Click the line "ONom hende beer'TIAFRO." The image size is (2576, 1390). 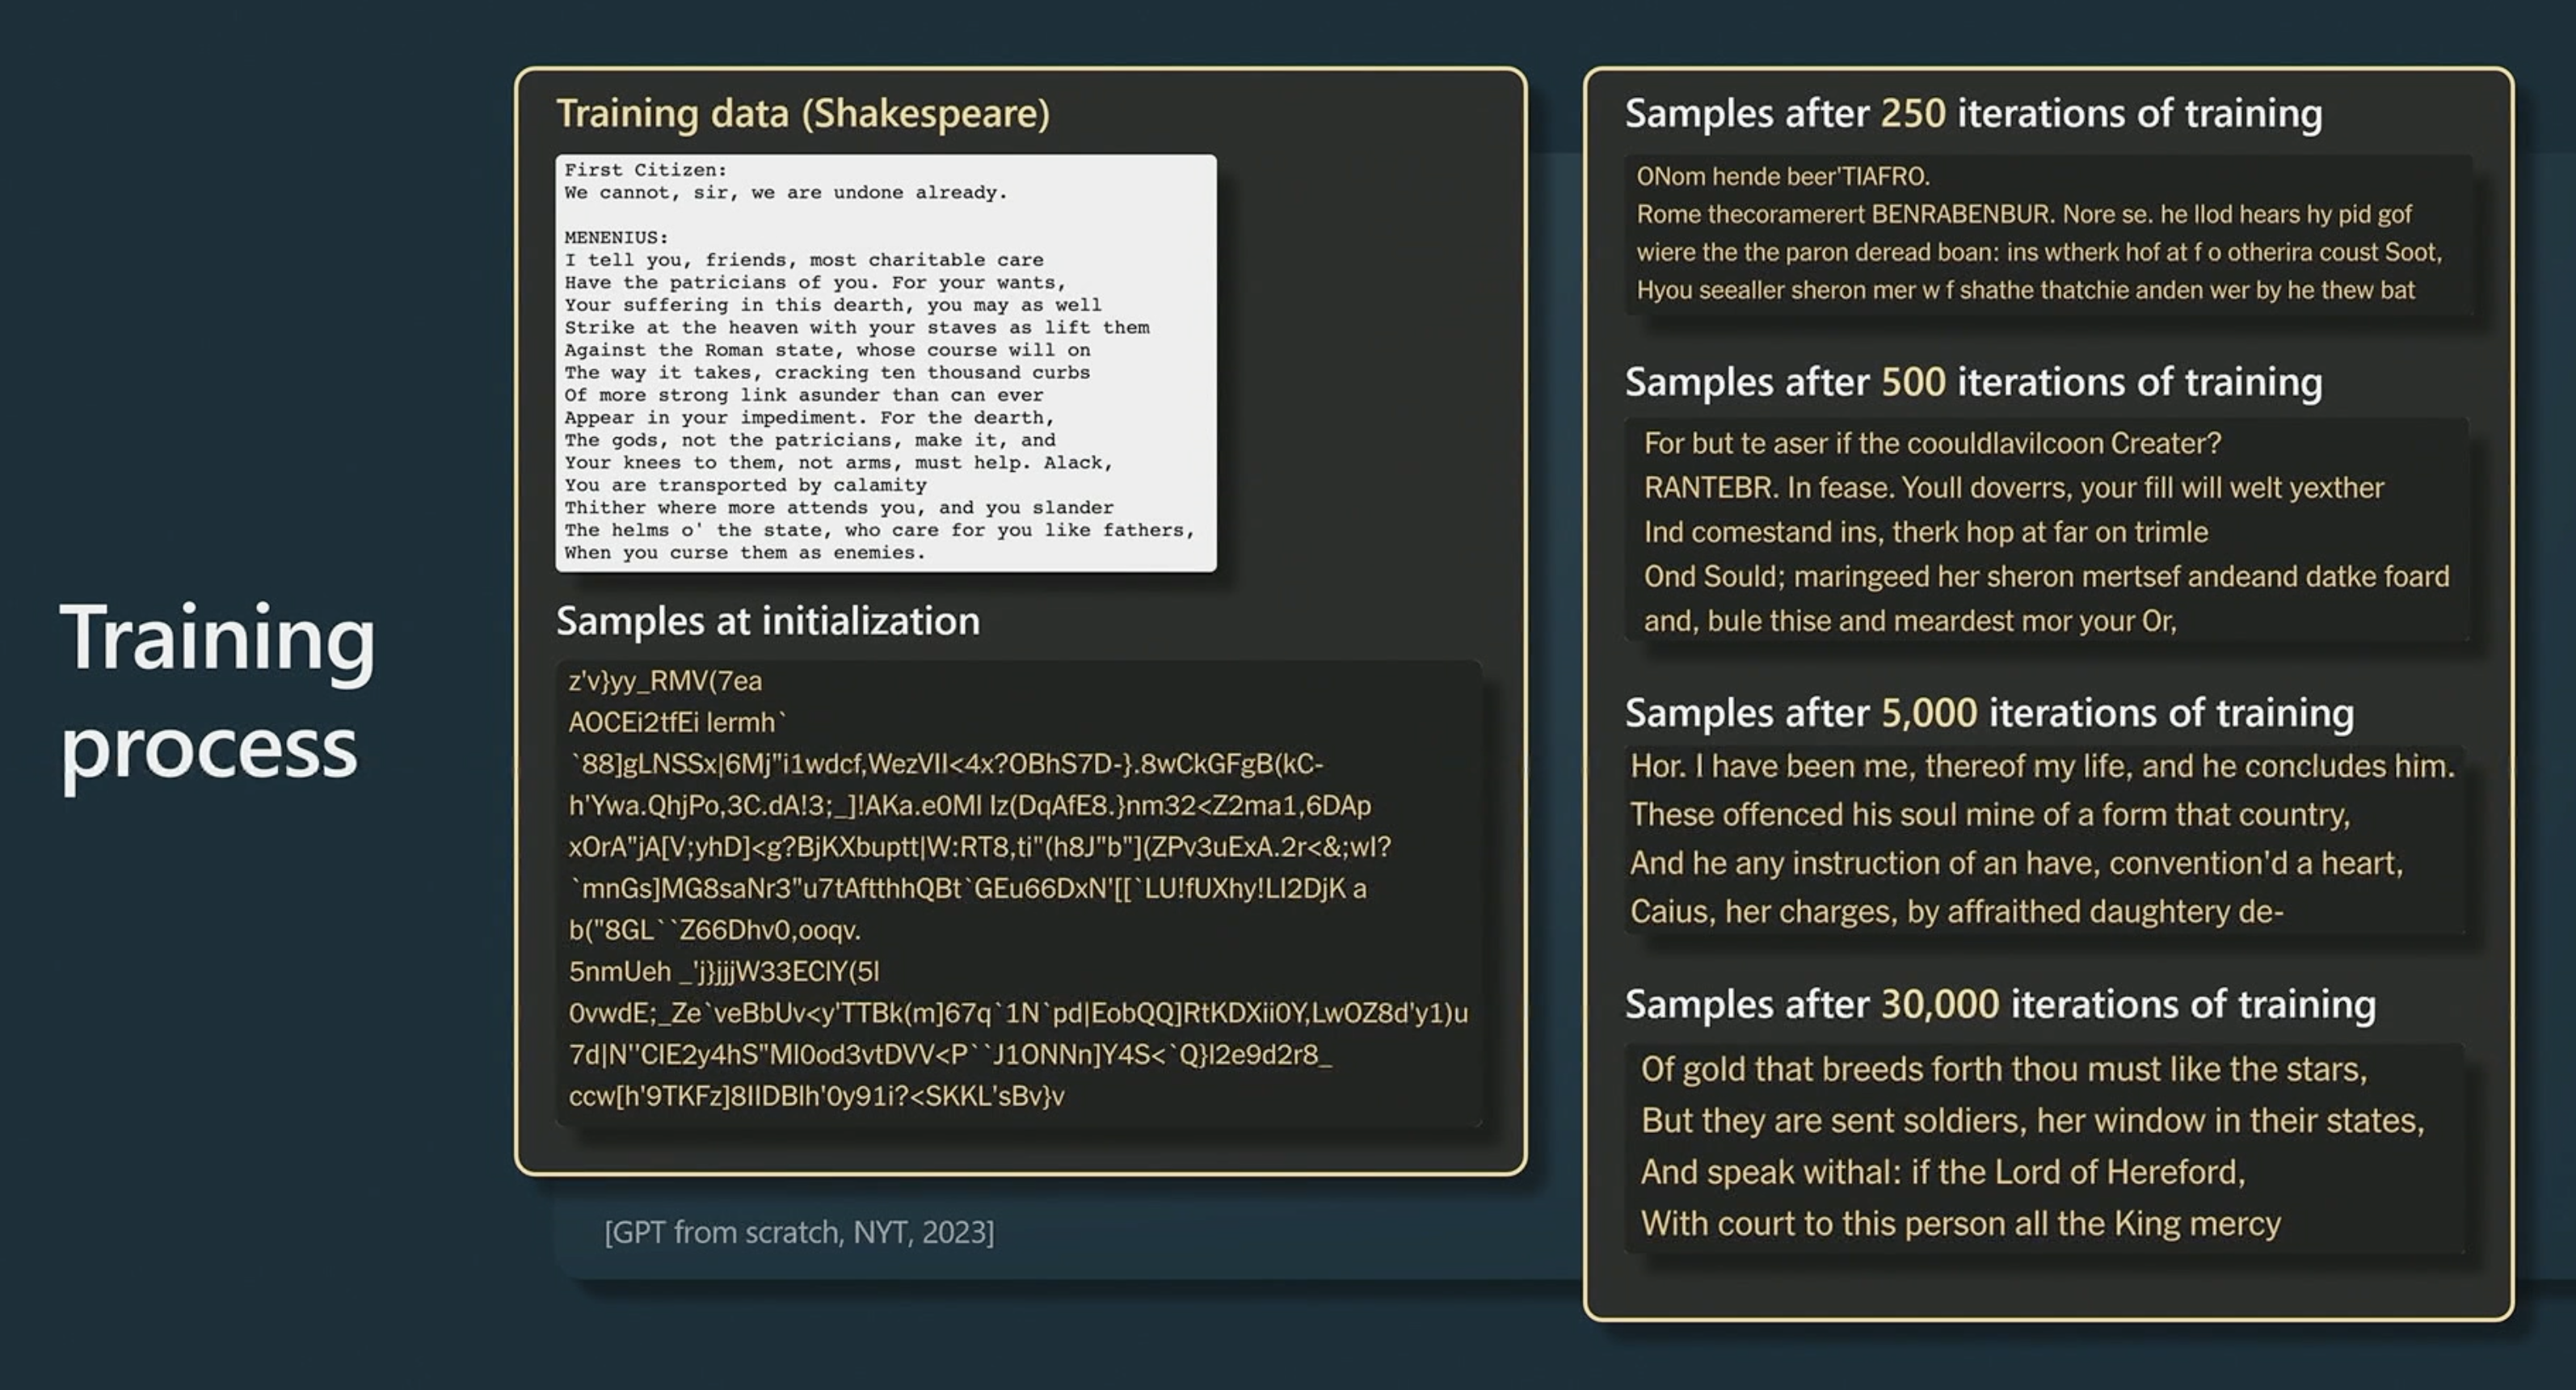point(1783,177)
